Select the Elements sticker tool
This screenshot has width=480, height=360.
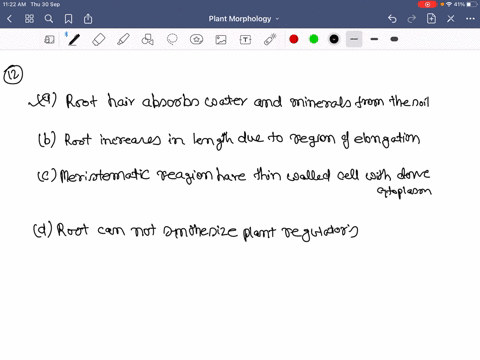[196, 40]
